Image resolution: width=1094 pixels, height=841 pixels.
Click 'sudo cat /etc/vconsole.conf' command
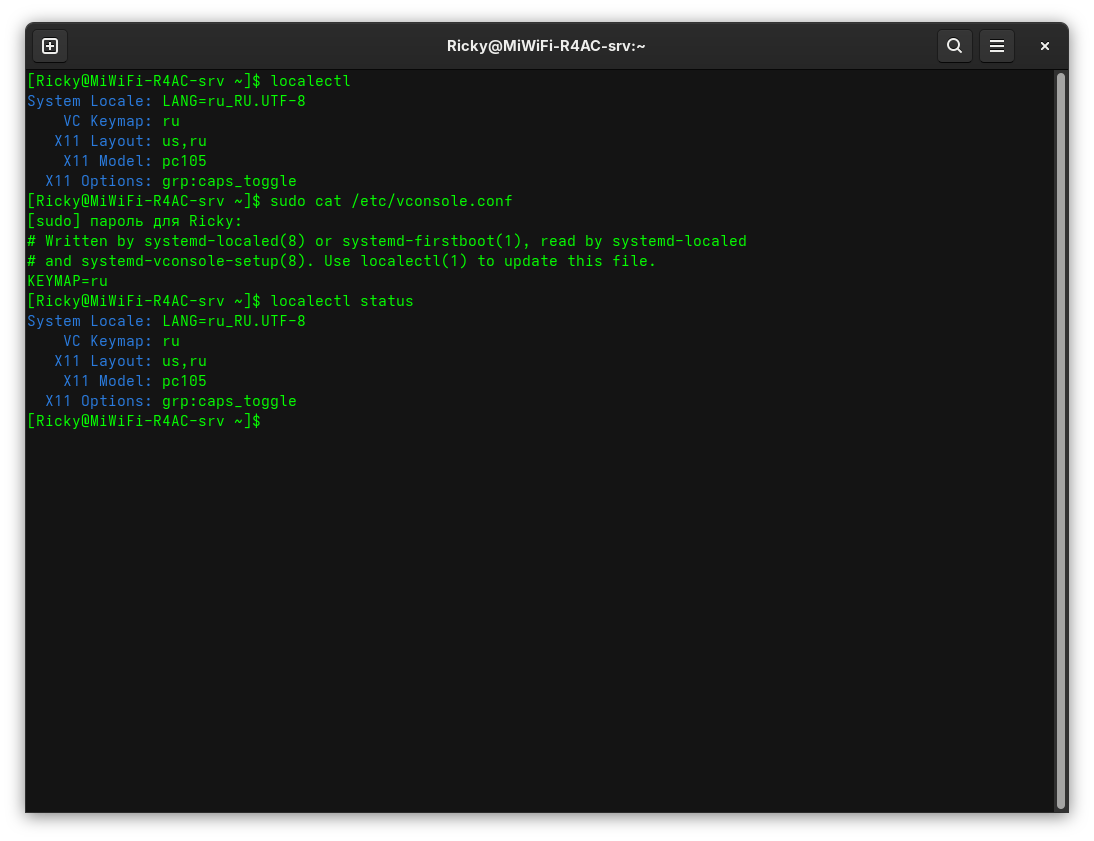(391, 201)
